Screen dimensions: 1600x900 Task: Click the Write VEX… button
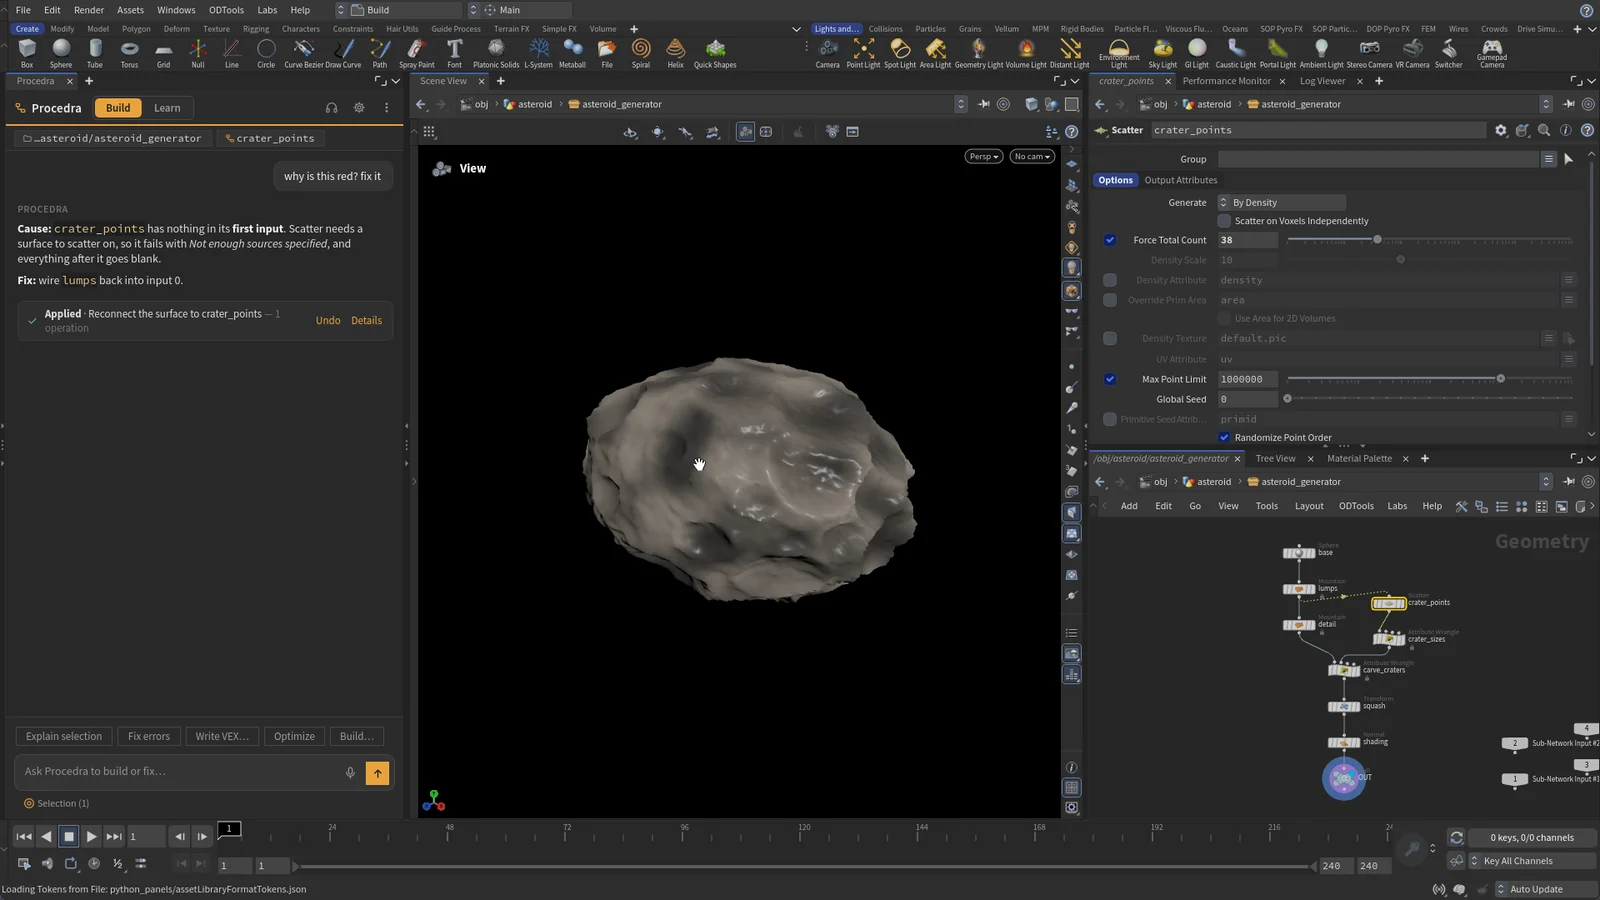click(x=222, y=736)
